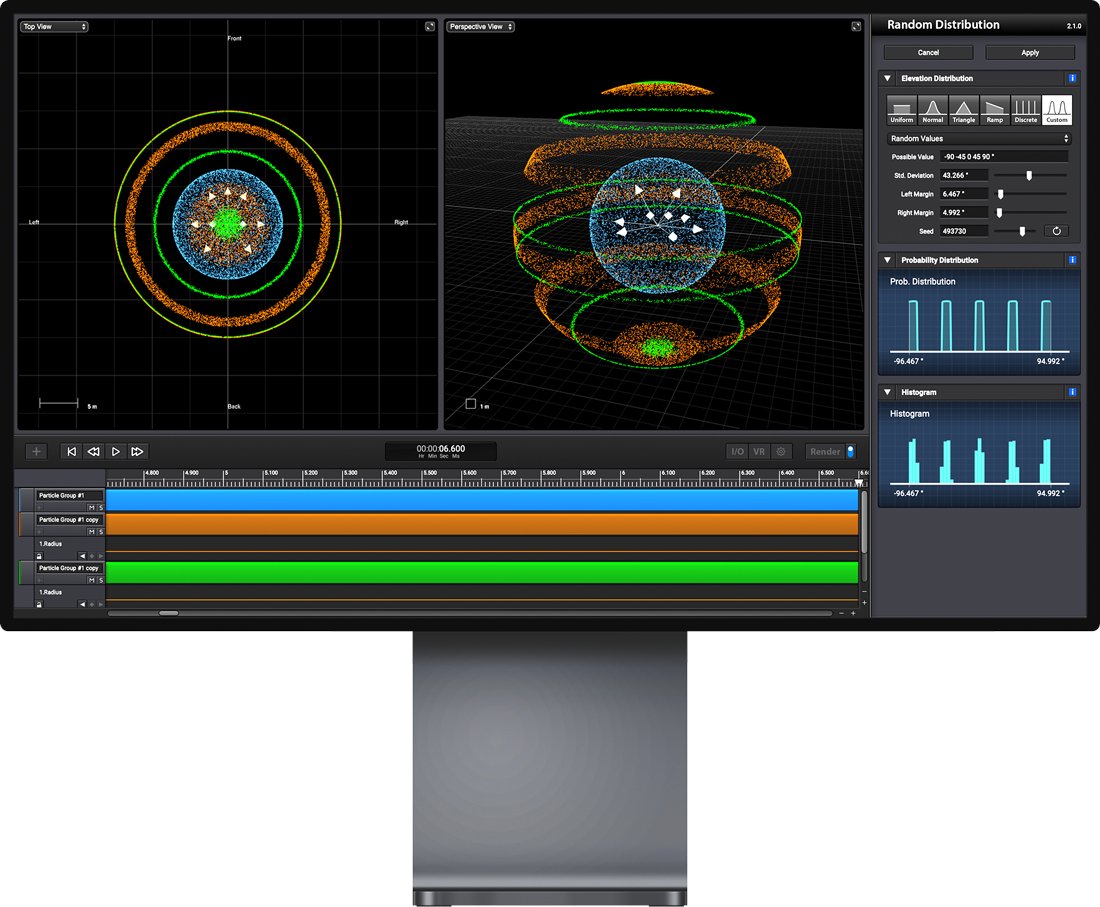Click the rewind transport button
The image size is (1100, 907).
[x=93, y=452]
